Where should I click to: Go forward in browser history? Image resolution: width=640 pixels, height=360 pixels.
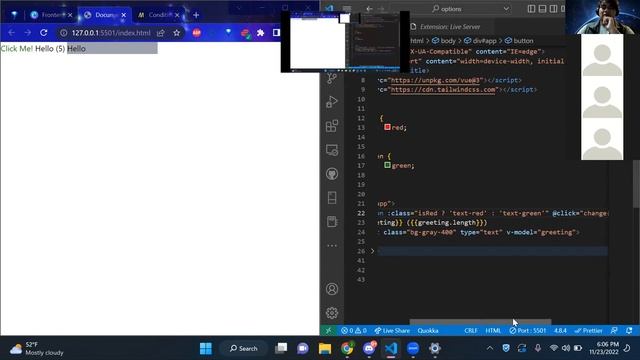pos(27,33)
